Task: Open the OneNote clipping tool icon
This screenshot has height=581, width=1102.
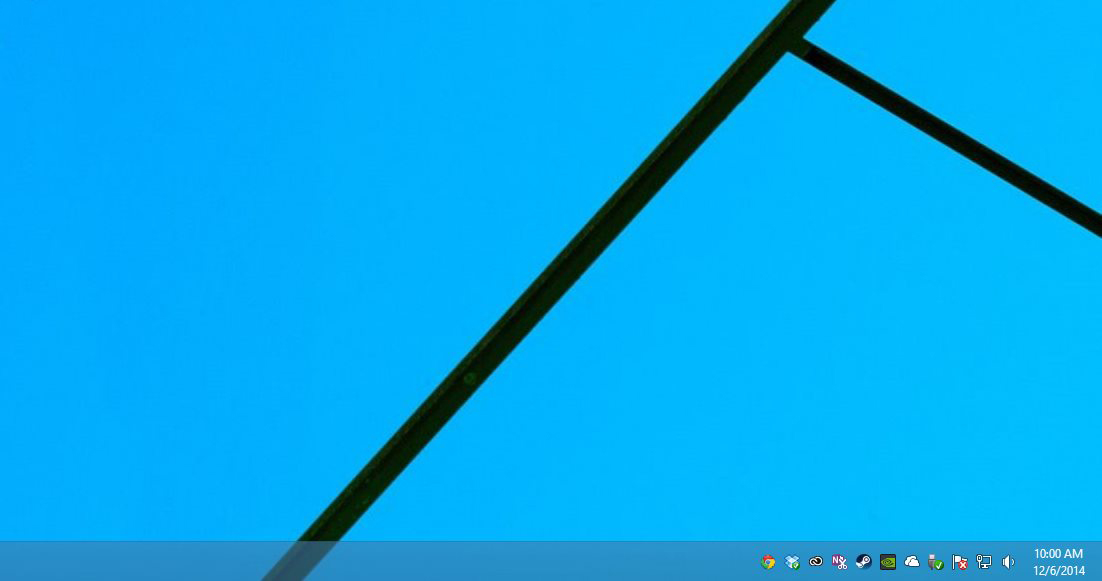Action: click(839, 561)
